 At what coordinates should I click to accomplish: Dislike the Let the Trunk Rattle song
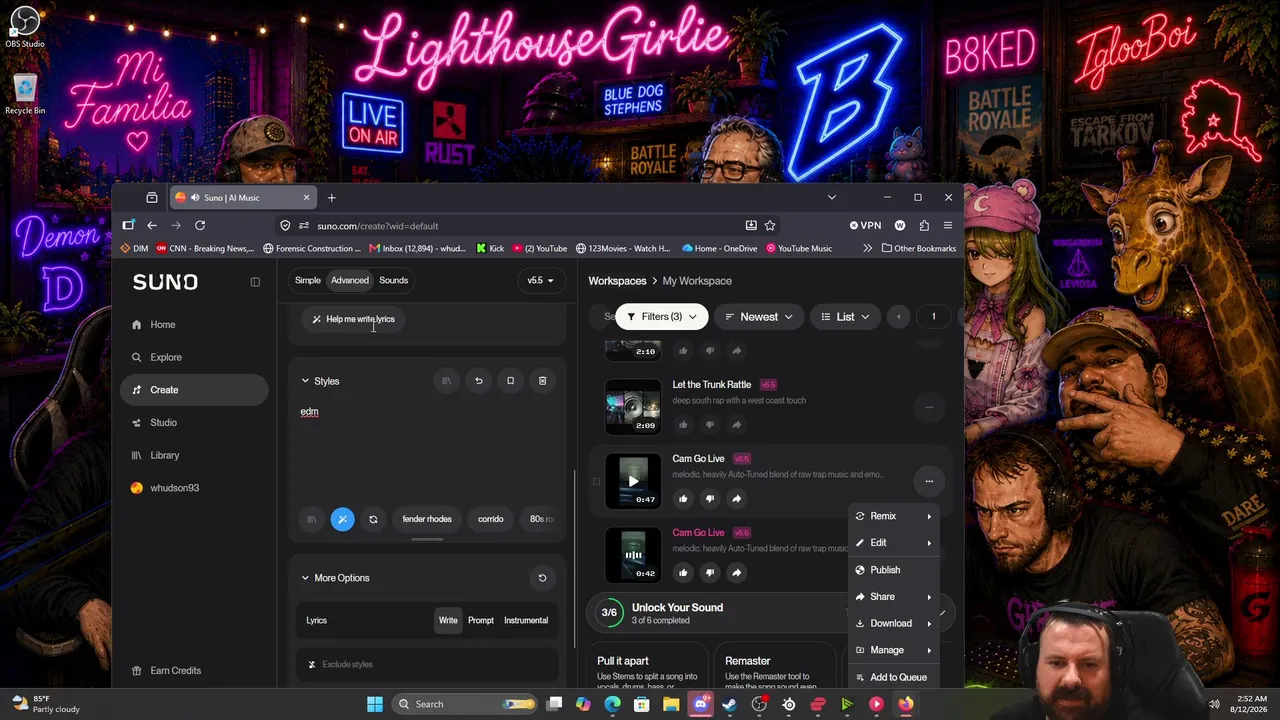[710, 424]
